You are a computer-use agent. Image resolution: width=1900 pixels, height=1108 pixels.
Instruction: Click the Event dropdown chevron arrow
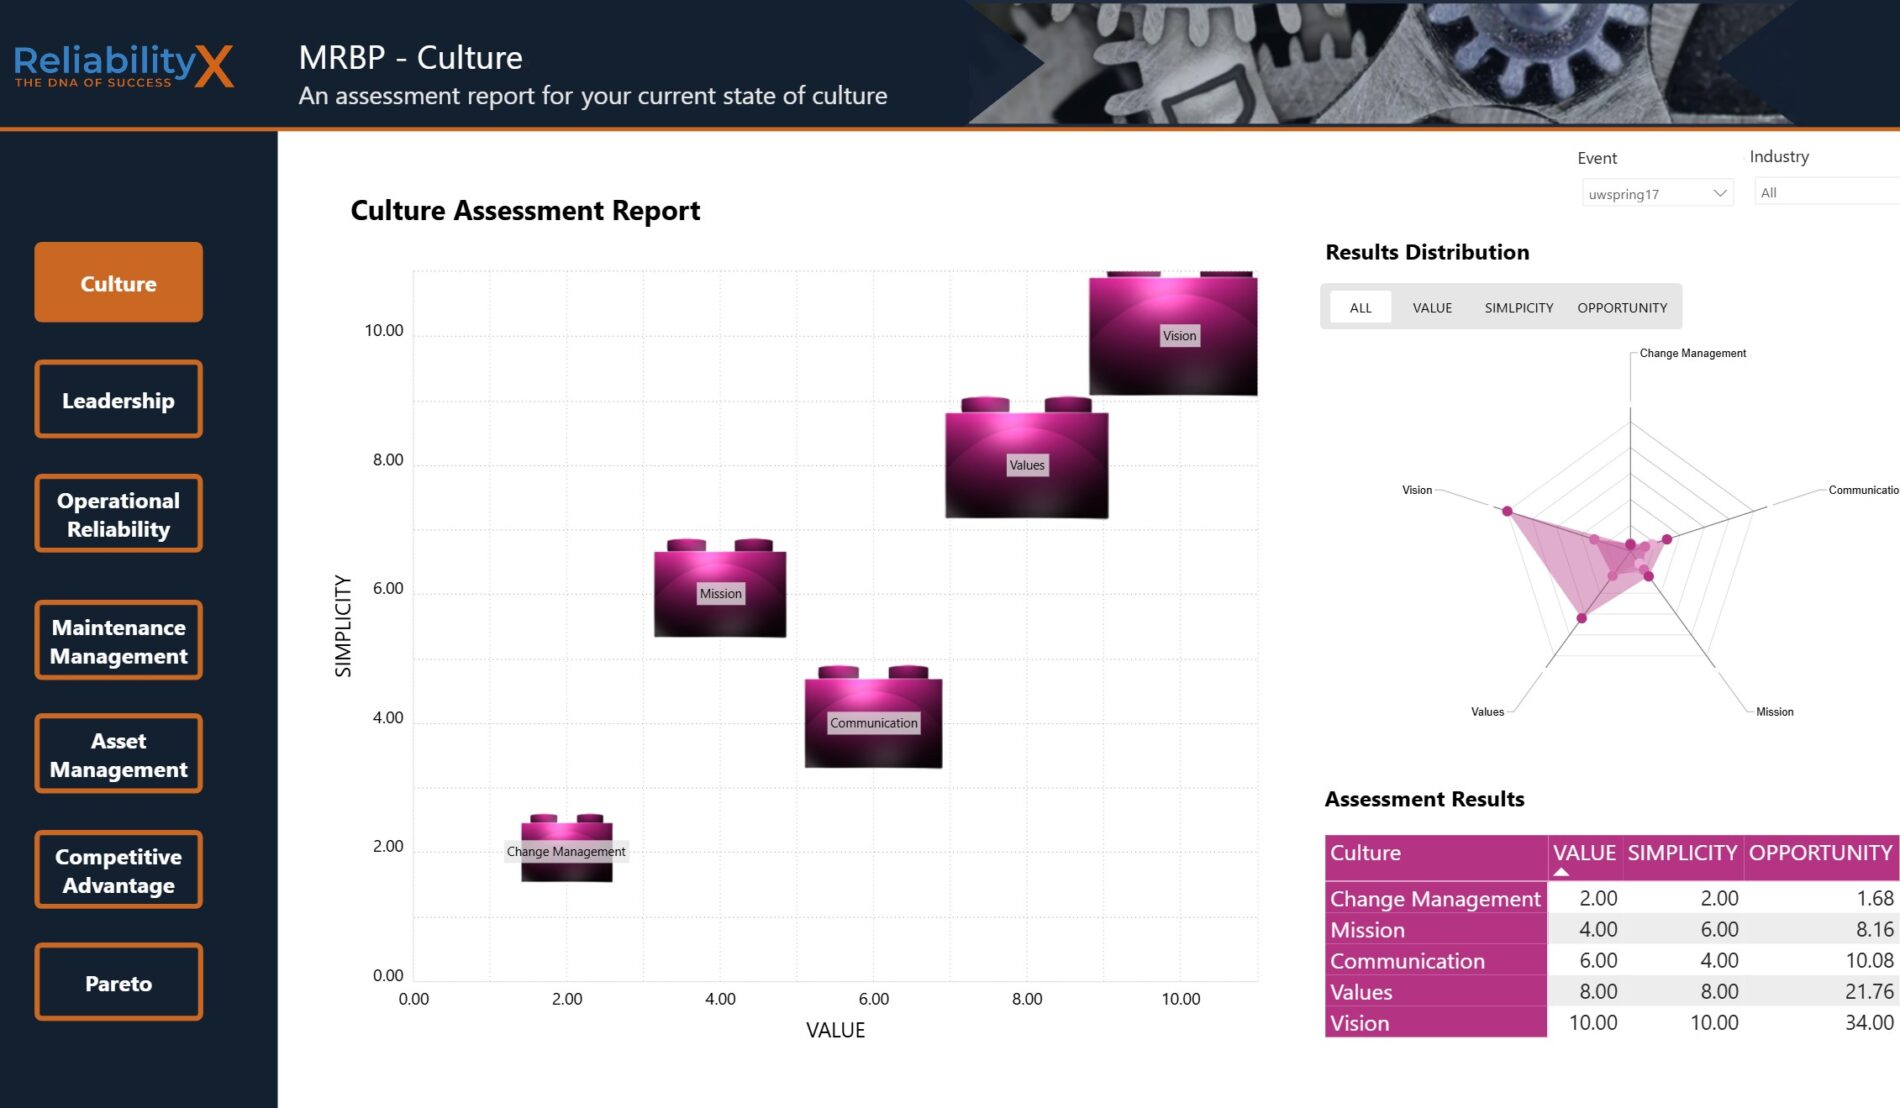(x=1720, y=193)
